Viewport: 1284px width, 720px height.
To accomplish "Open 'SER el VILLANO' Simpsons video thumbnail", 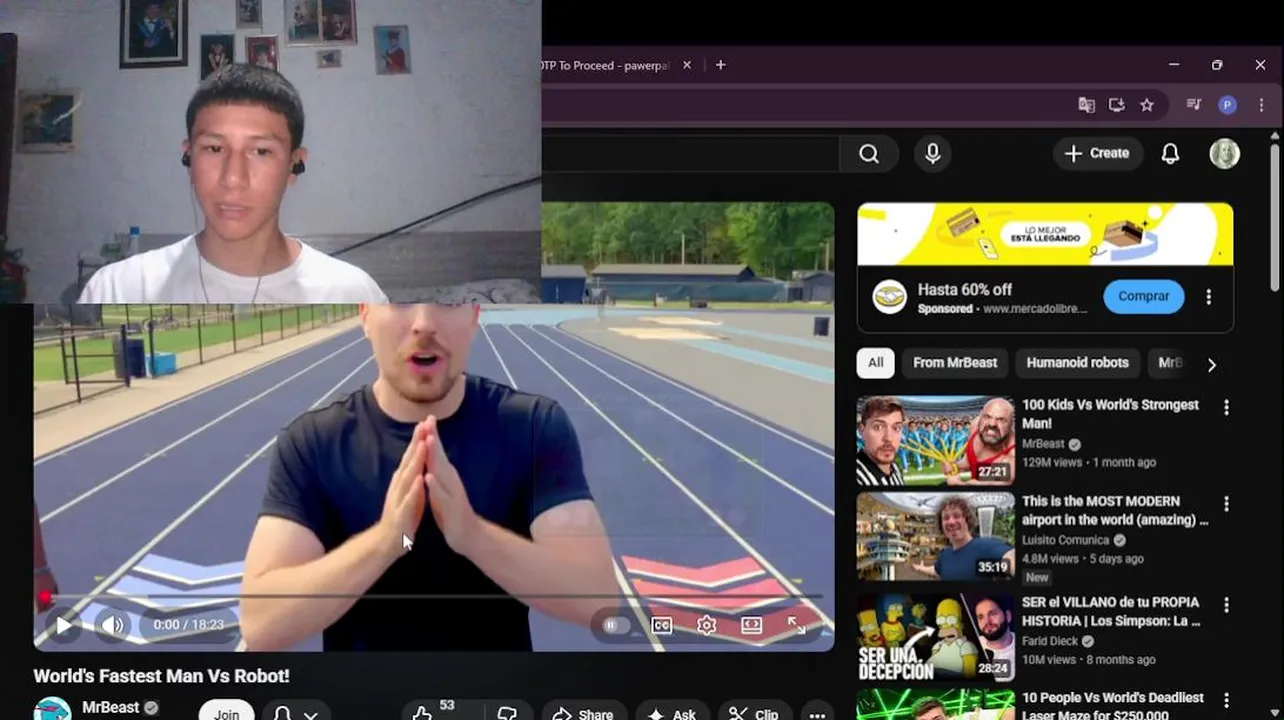I will pyautogui.click(x=936, y=638).
